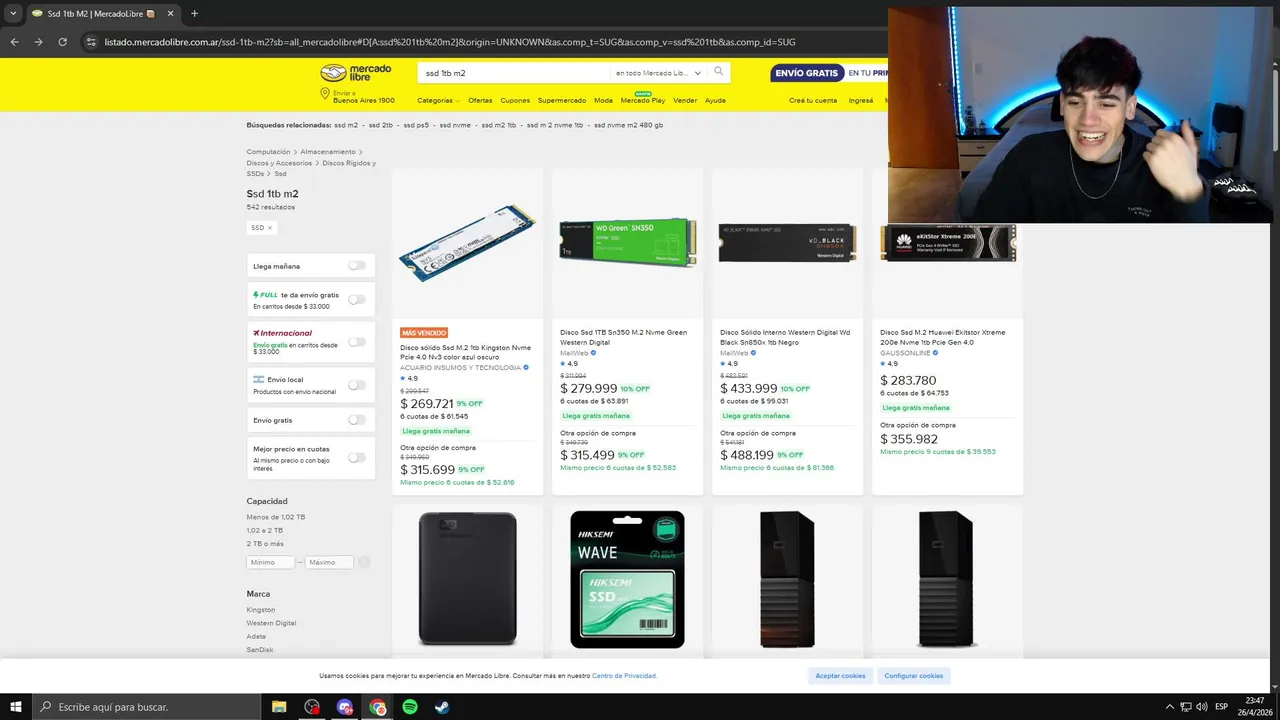
Task: Enable the Envío local filter
Action: point(356,384)
